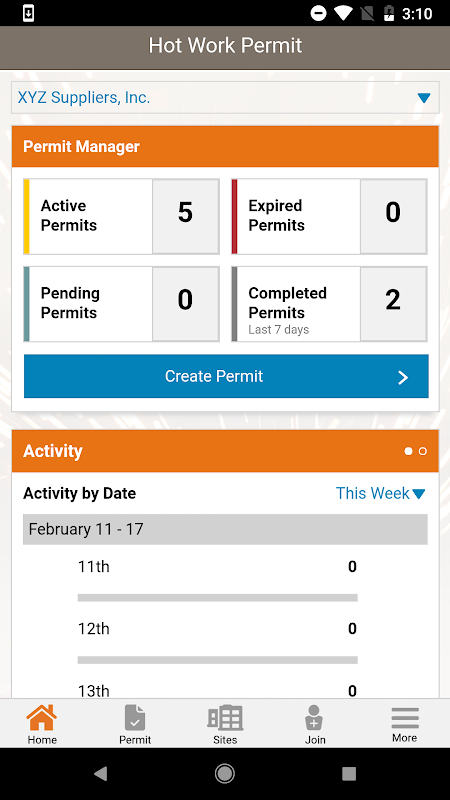Tap the Android recent apps square icon
The height and width of the screenshot is (800, 450).
349,774
